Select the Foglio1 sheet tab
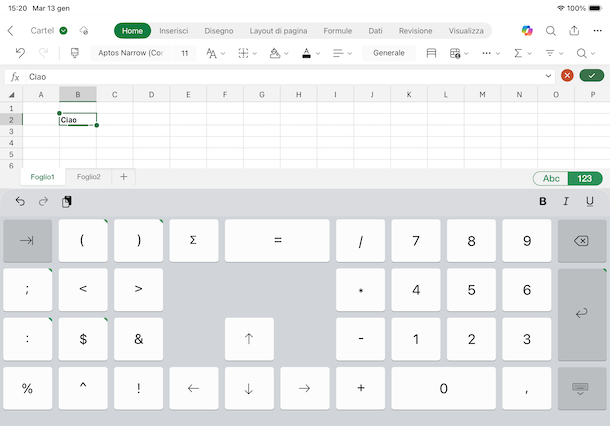 42,177
